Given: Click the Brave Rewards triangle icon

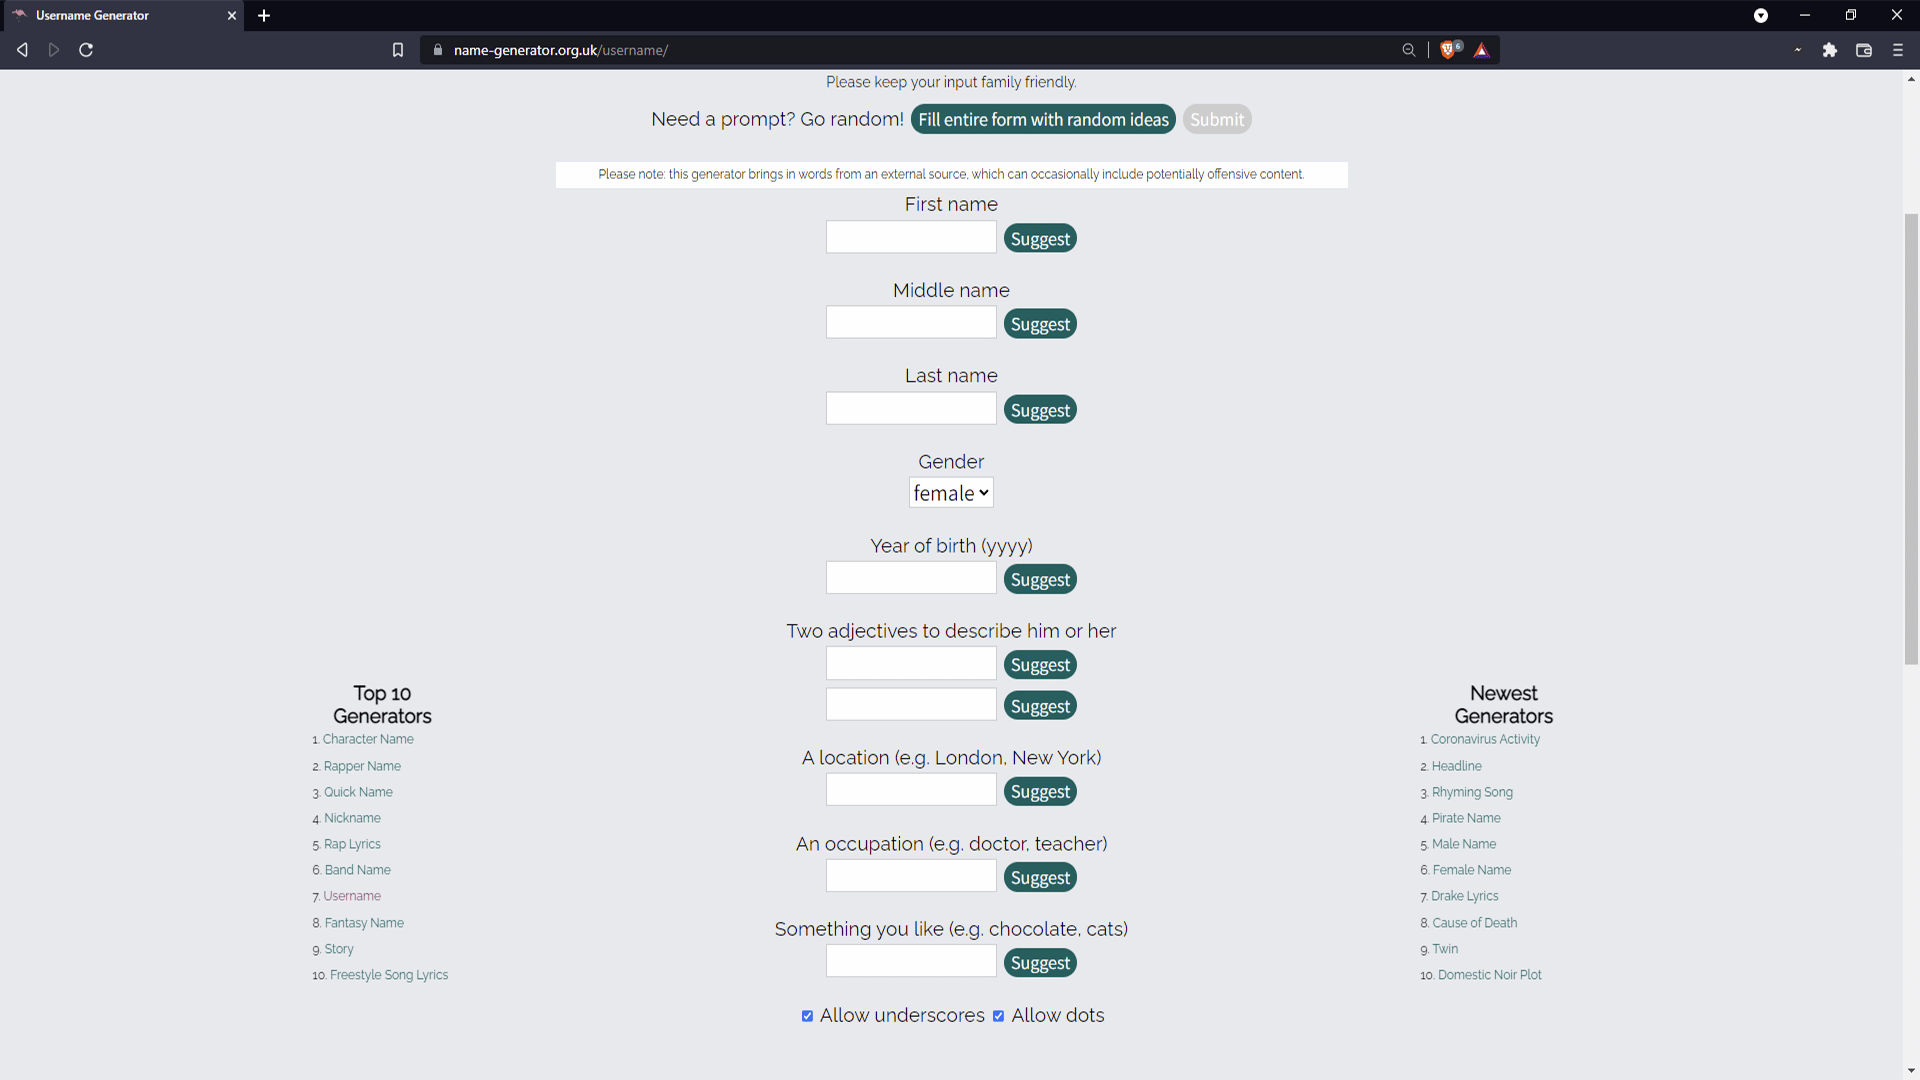Looking at the screenshot, I should 1482,50.
